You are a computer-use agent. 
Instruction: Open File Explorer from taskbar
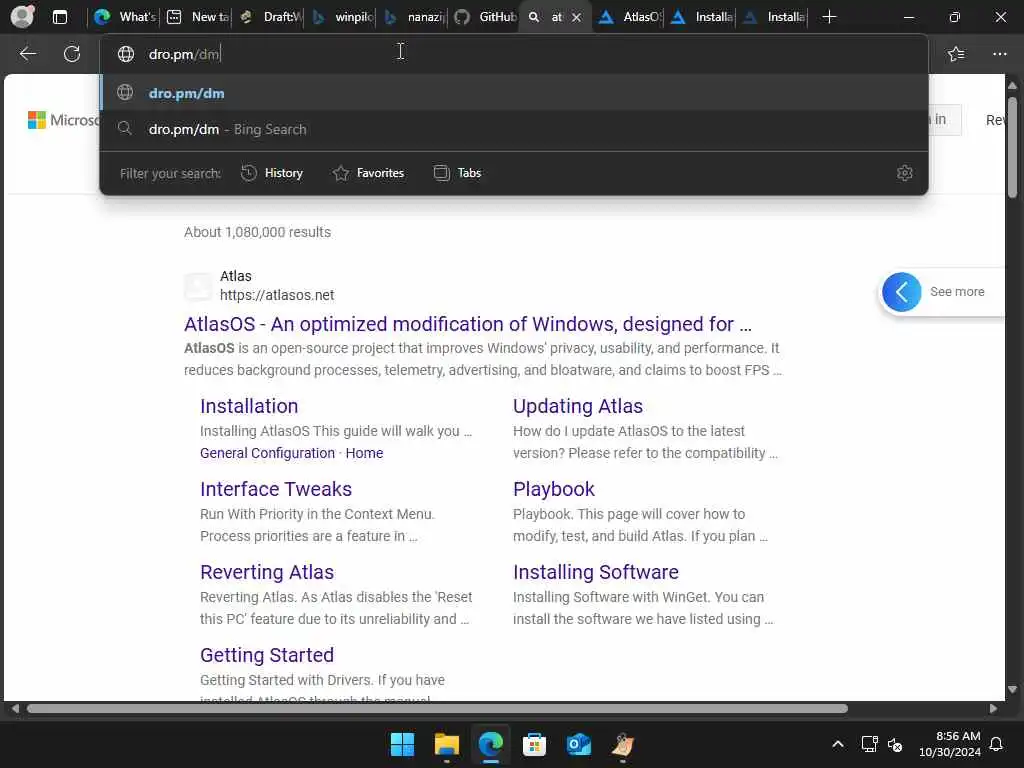pos(447,744)
